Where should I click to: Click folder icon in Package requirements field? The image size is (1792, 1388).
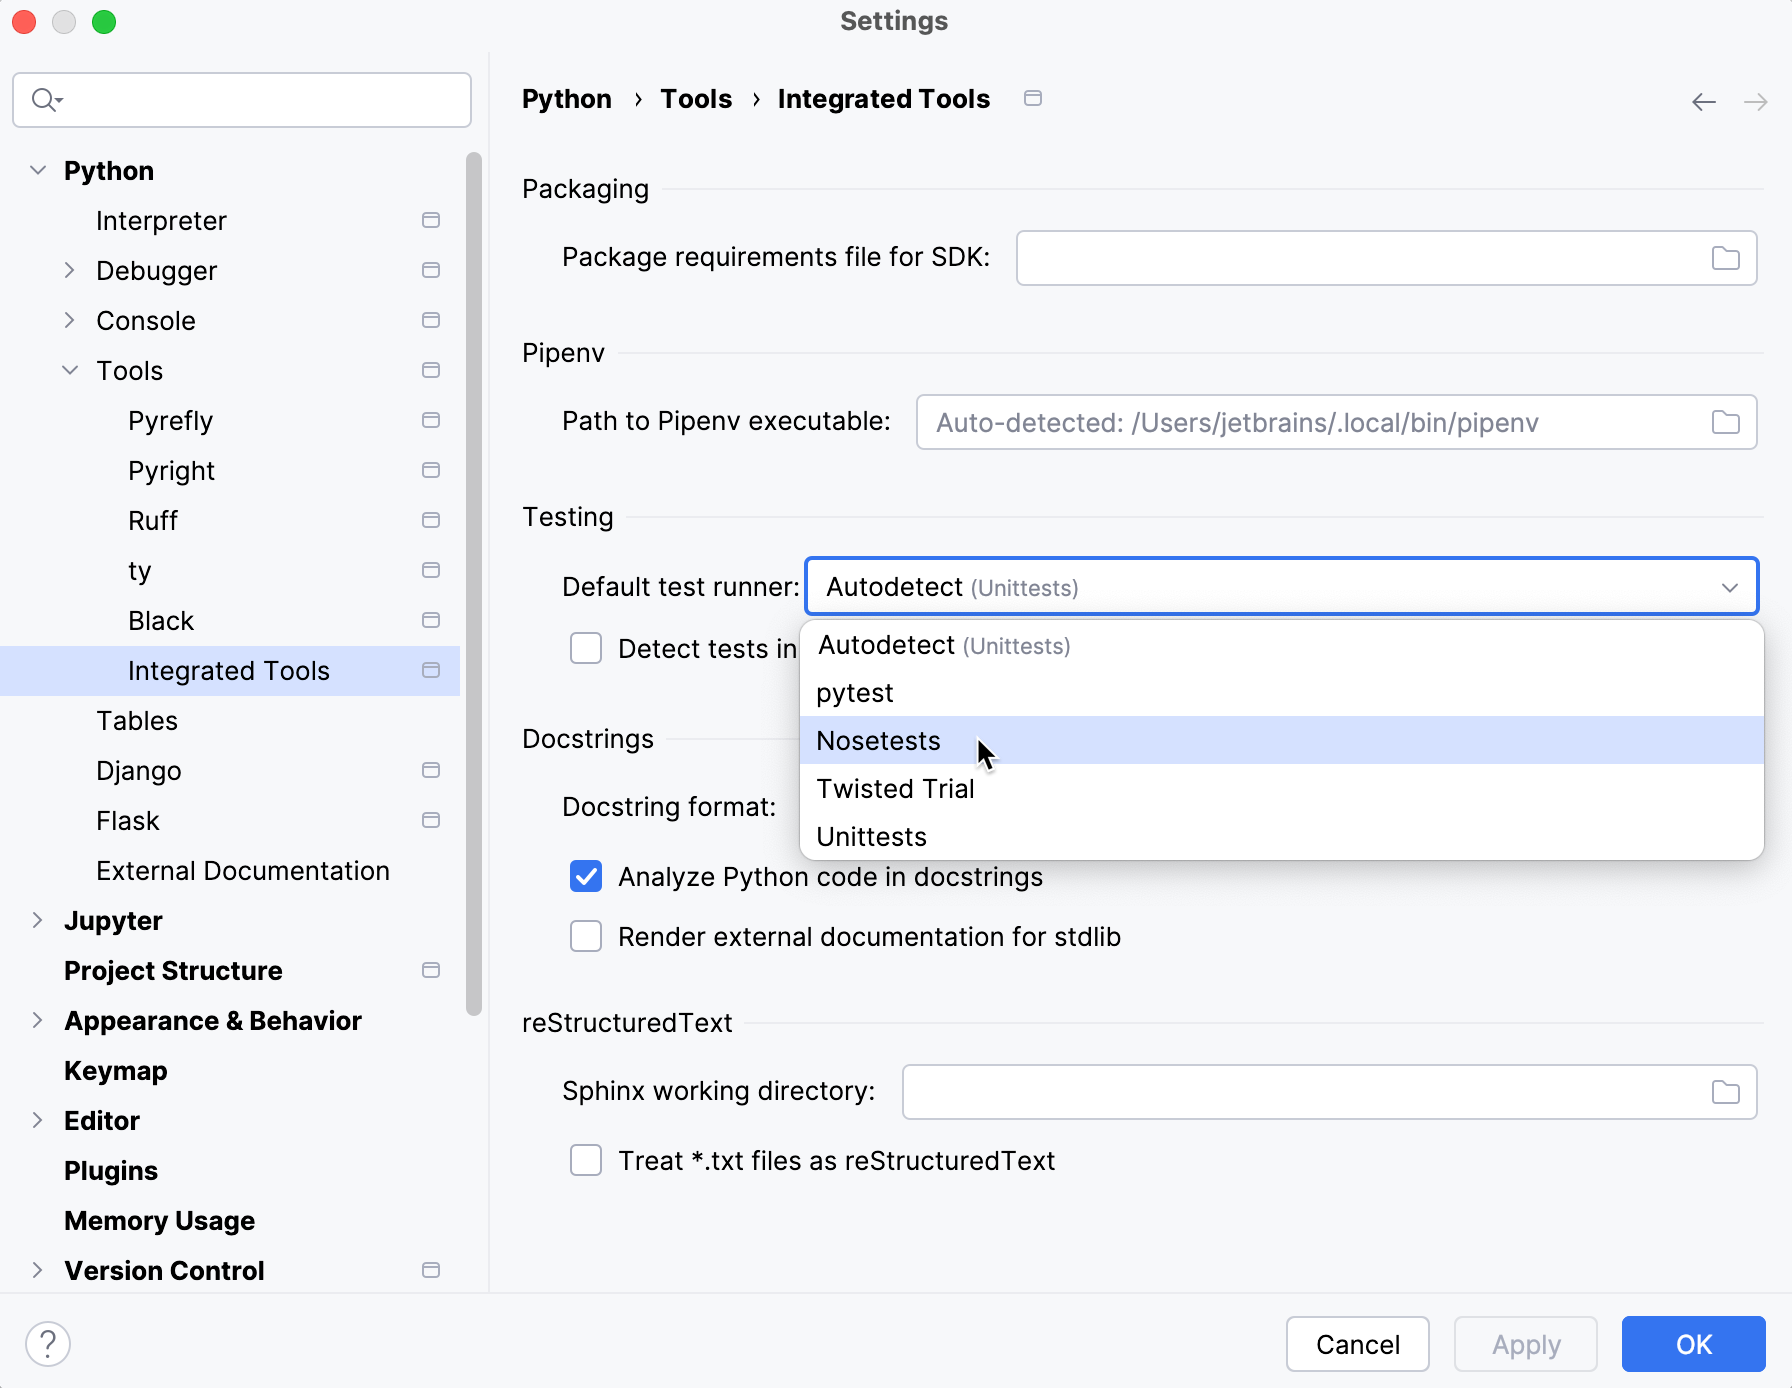1725,258
